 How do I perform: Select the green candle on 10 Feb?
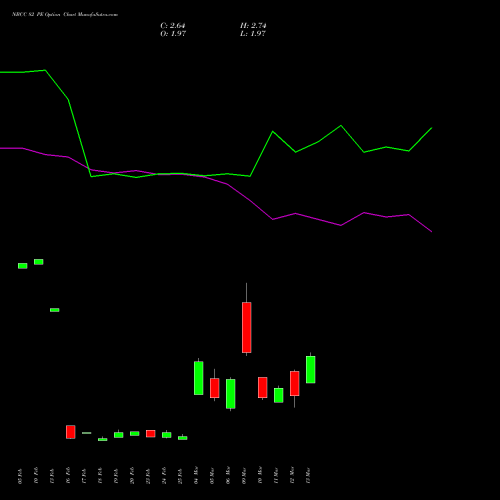(39, 262)
